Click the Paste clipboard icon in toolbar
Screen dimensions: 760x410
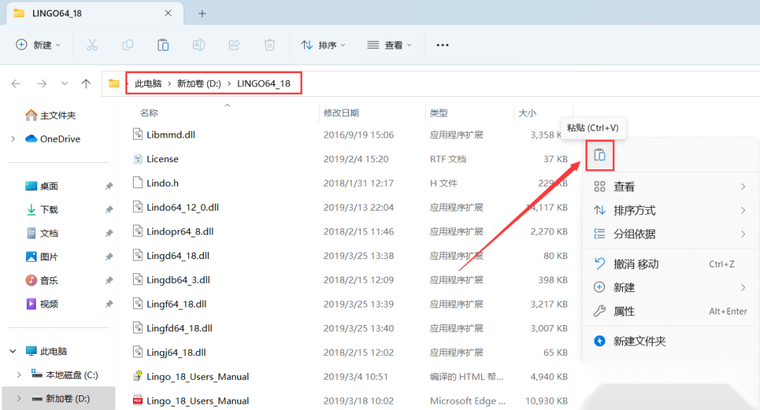point(163,45)
